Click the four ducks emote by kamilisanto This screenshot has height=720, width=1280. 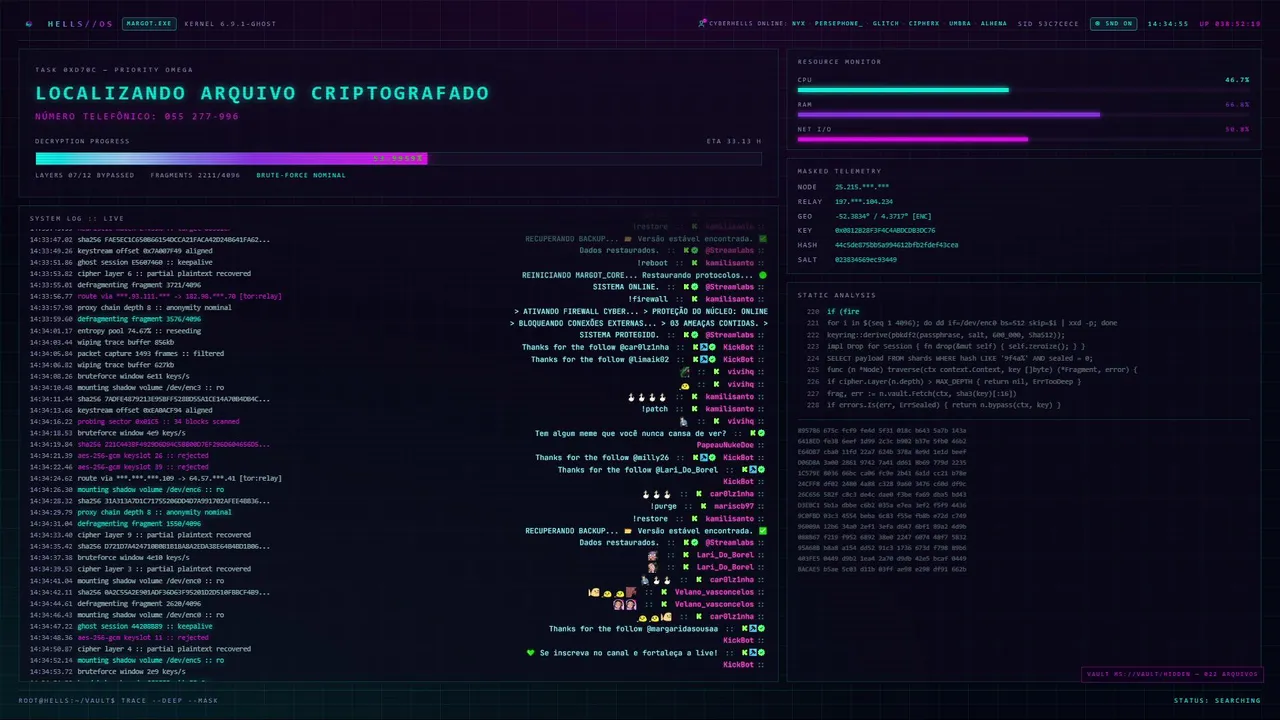tap(649, 397)
